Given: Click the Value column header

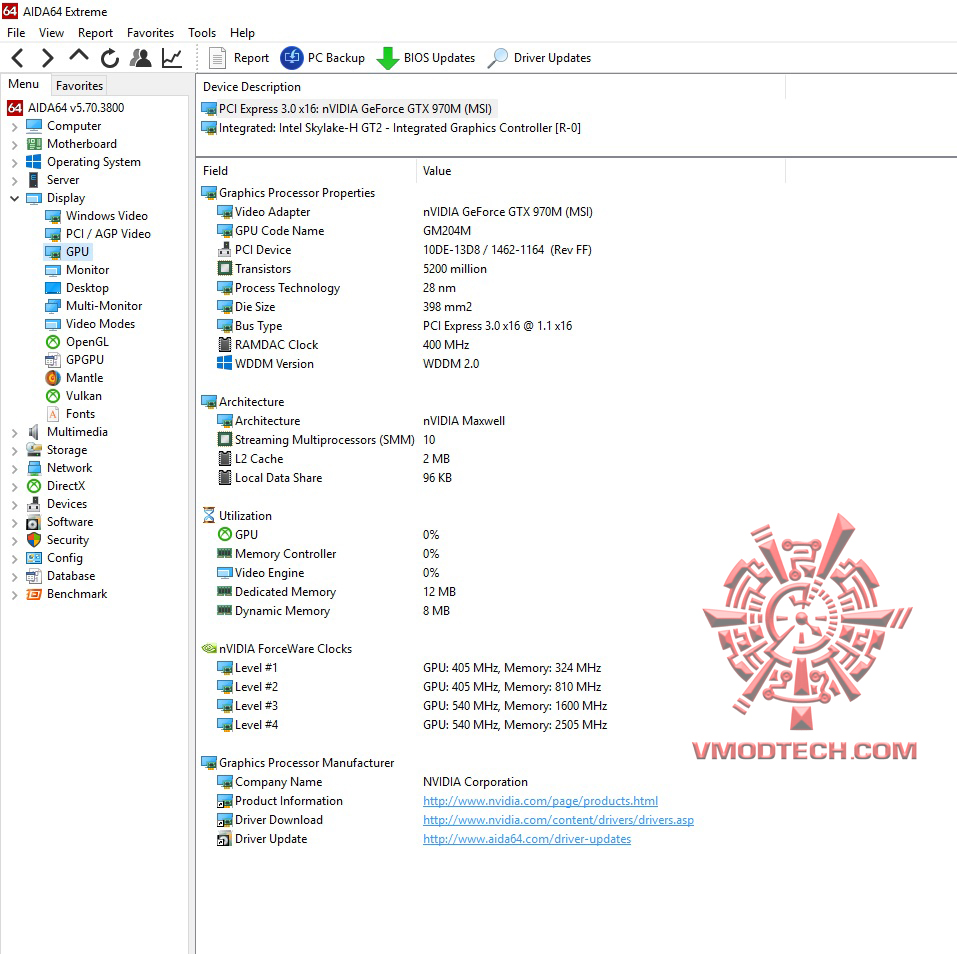Looking at the screenshot, I should click(601, 171).
